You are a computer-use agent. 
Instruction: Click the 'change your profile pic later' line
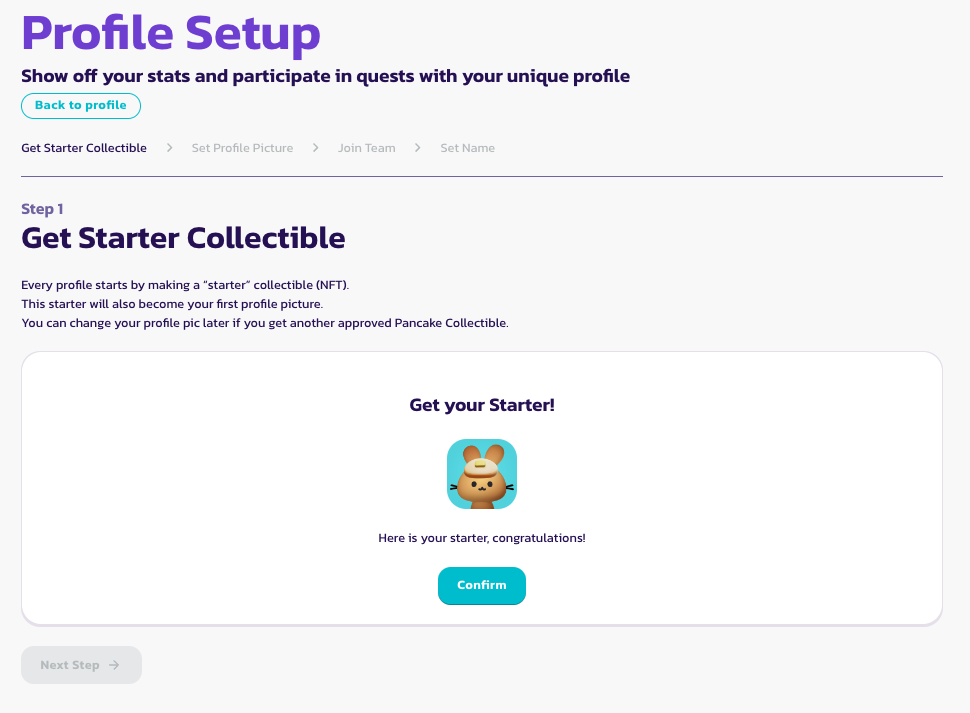[265, 323]
